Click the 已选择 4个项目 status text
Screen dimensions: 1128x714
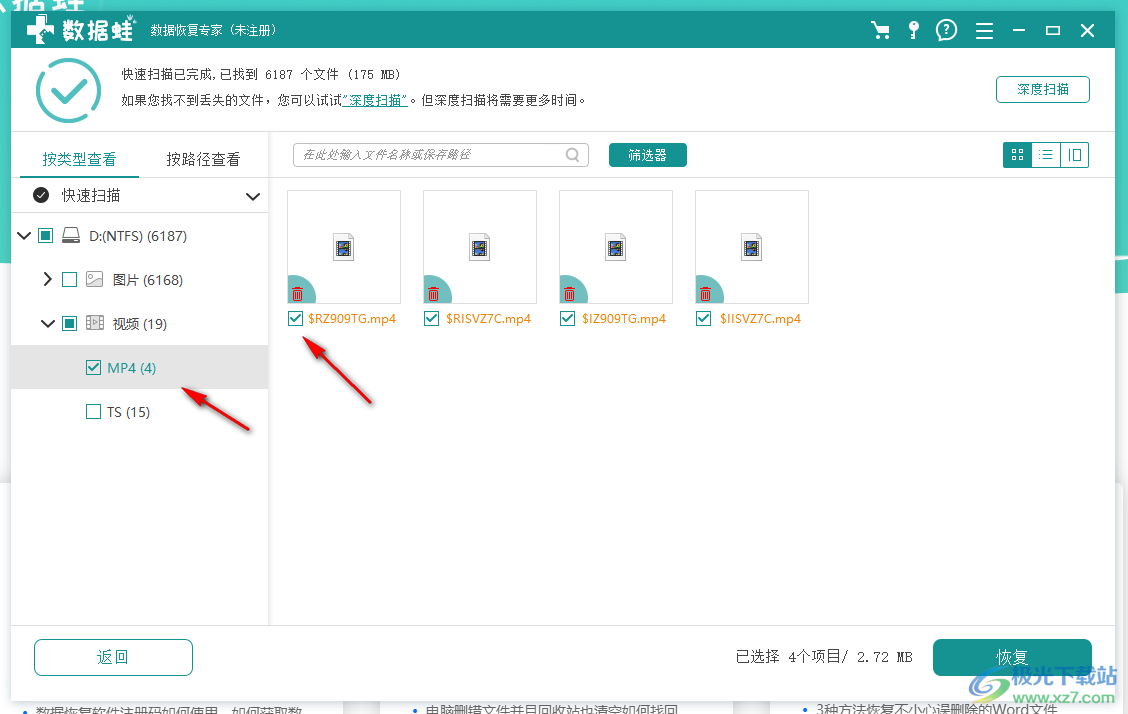[x=824, y=656]
